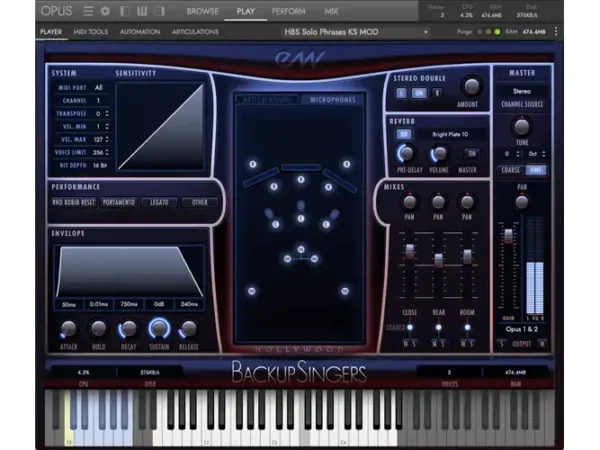Adjust the envelope Release knob
Screen dimensions: 600x450
coord(189,329)
